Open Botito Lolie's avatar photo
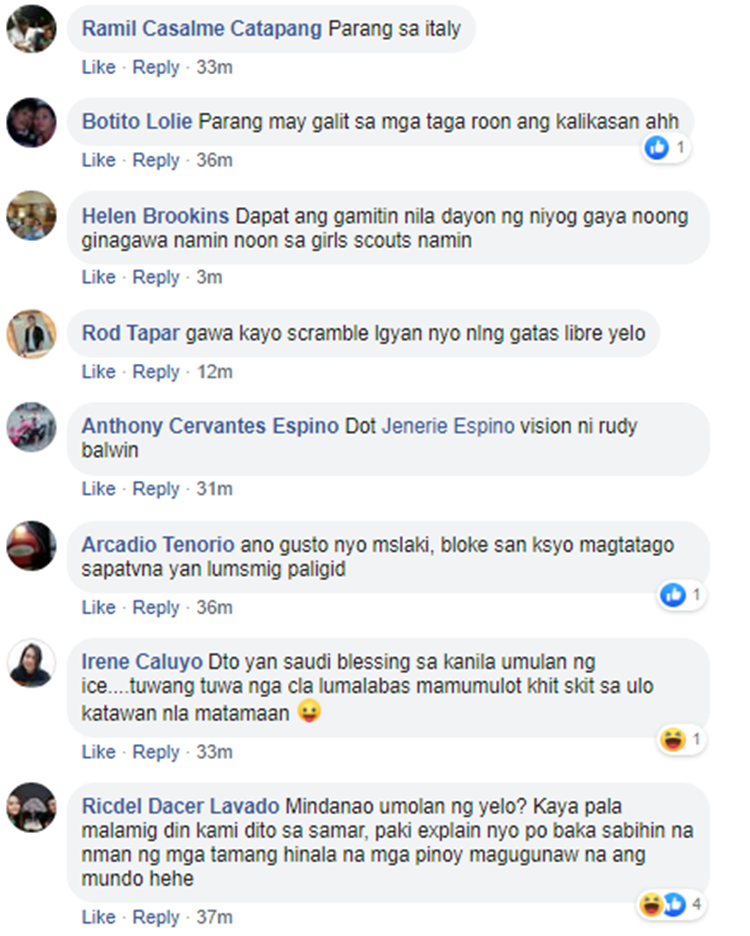The image size is (750, 936). tap(32, 122)
